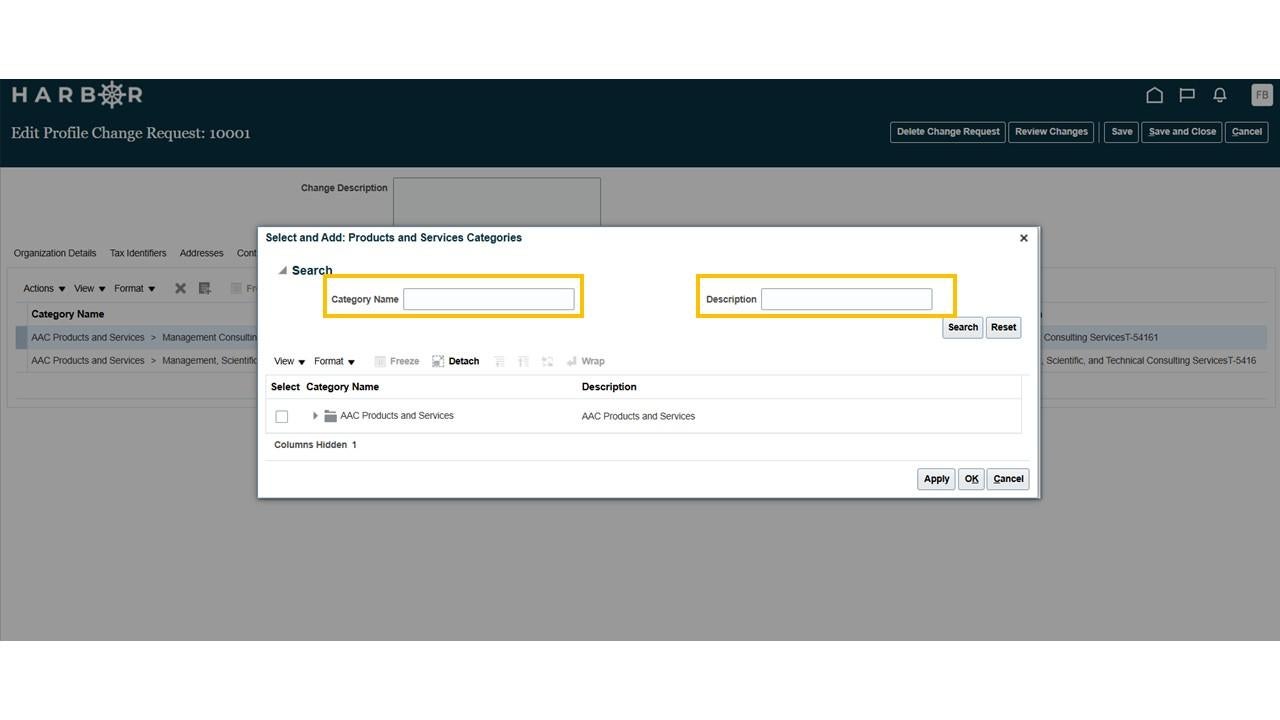
Task: Switch to the Organization Details tab
Action: [55, 253]
